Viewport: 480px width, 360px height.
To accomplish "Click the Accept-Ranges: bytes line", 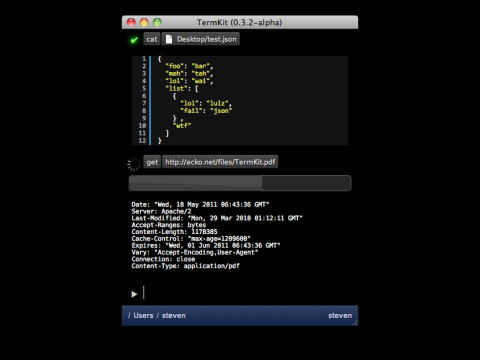I will click(169, 225).
